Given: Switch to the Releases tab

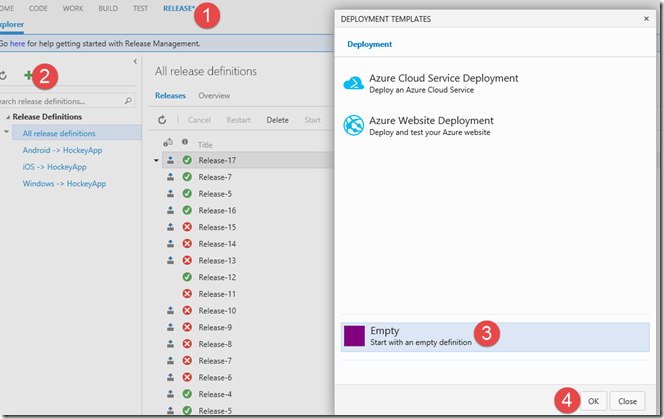Looking at the screenshot, I should point(170,96).
